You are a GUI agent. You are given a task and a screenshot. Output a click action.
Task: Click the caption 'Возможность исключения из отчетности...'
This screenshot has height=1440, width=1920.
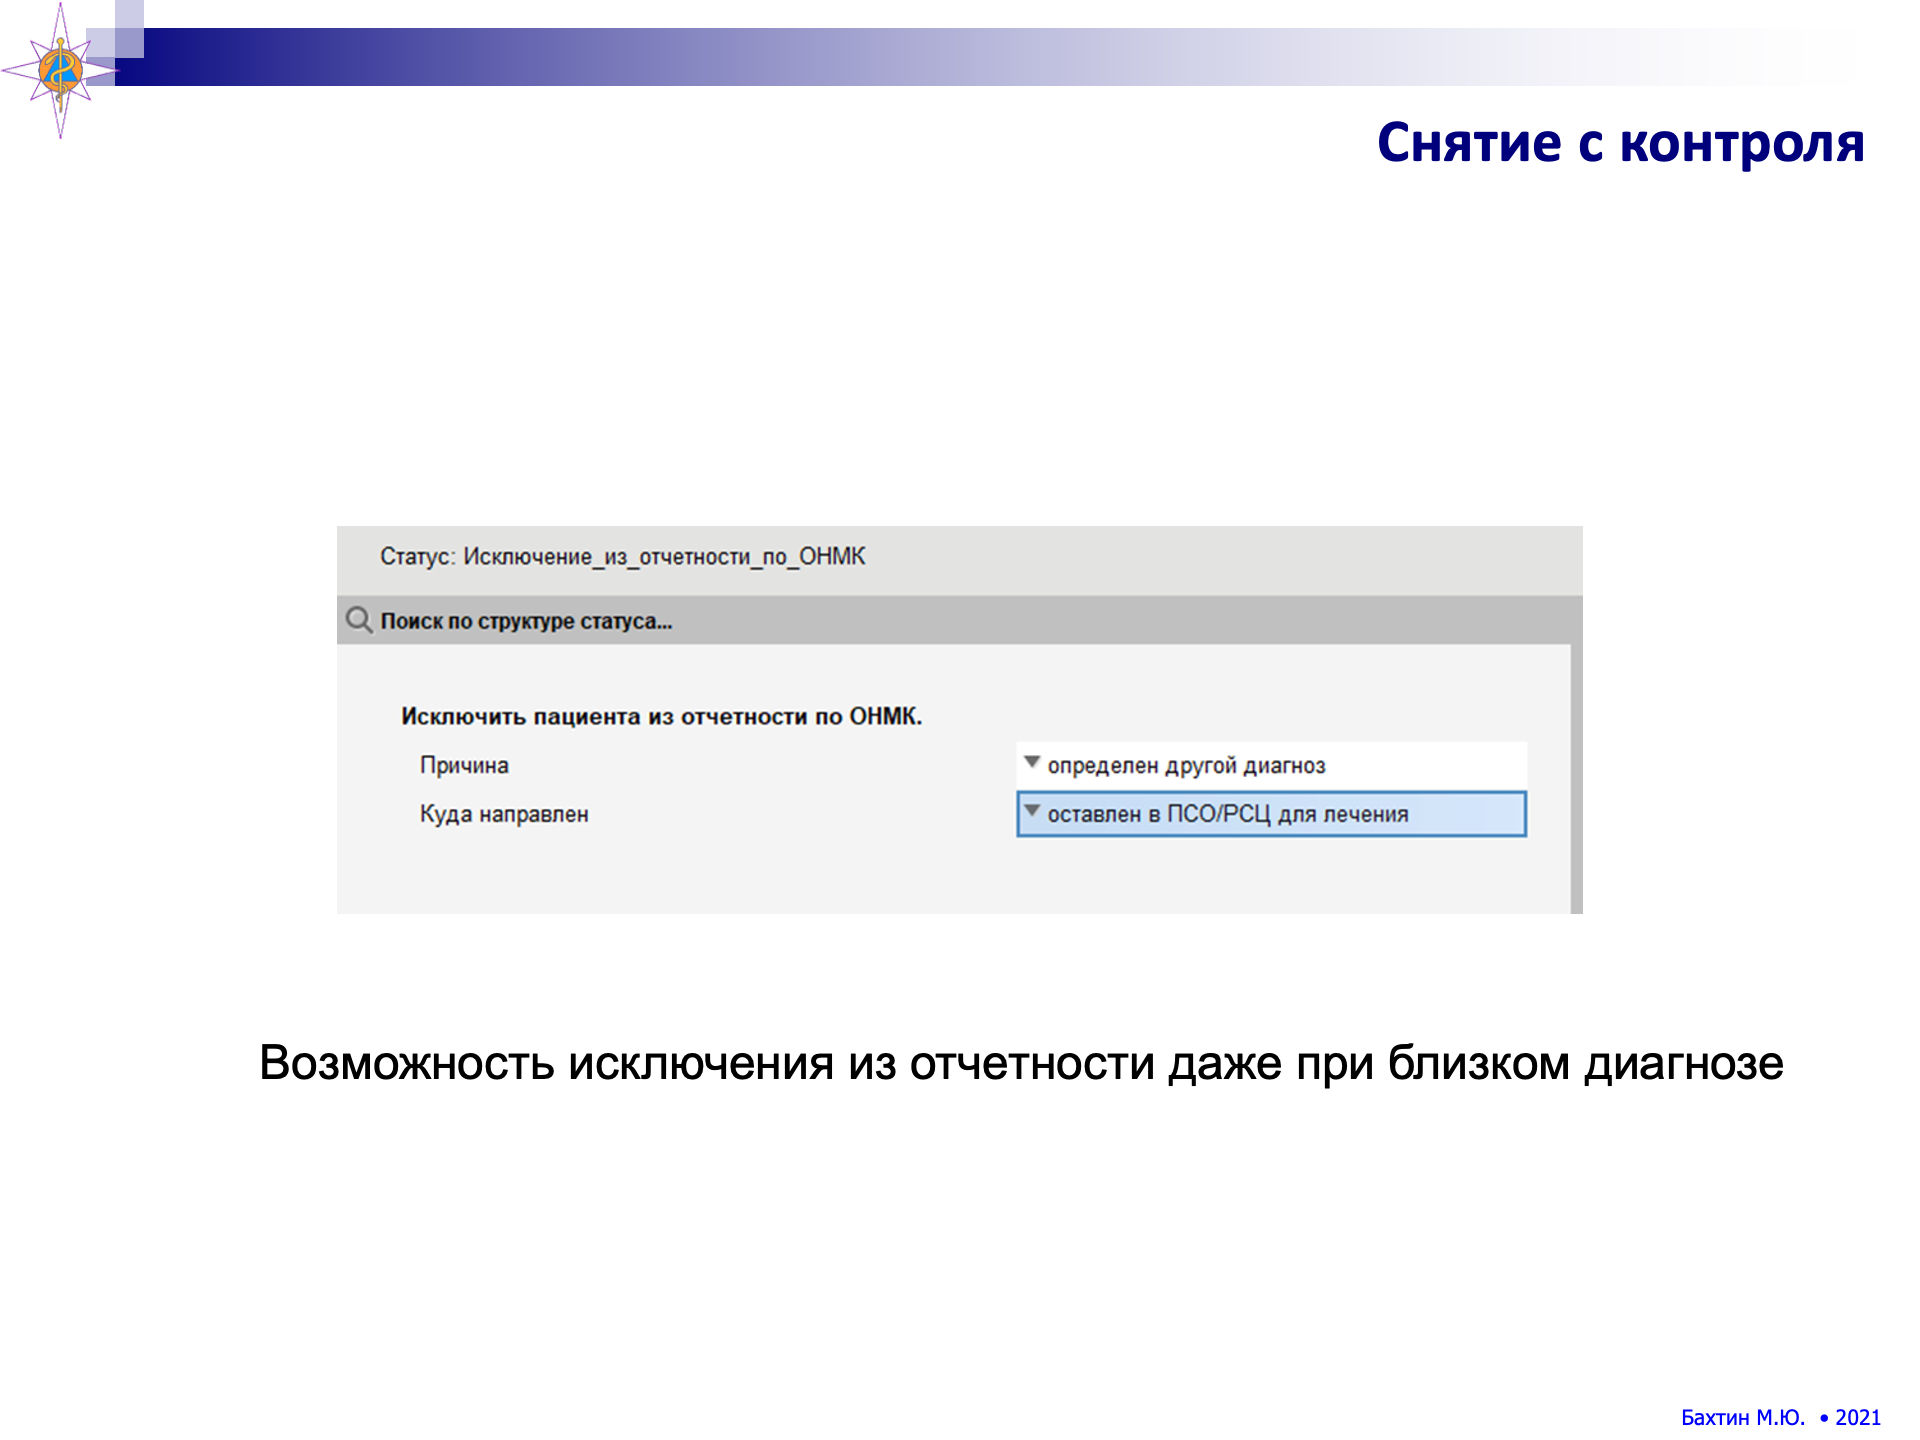[x=1021, y=1062]
